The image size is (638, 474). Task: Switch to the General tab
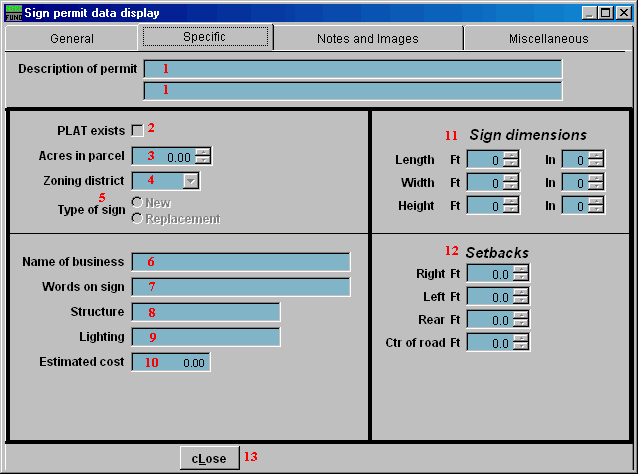point(72,39)
